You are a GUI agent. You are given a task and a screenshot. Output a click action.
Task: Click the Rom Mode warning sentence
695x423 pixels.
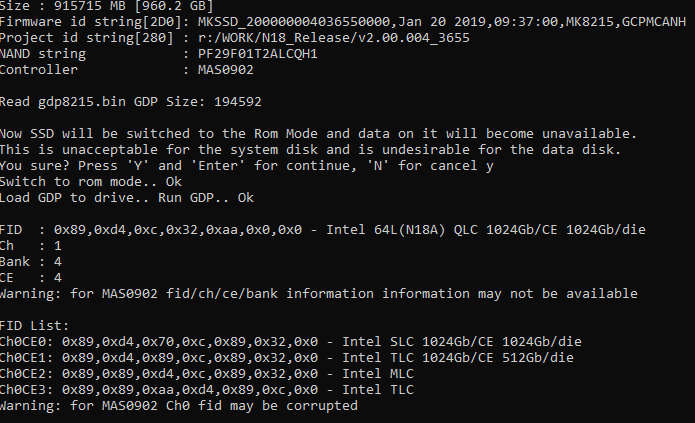pos(318,134)
